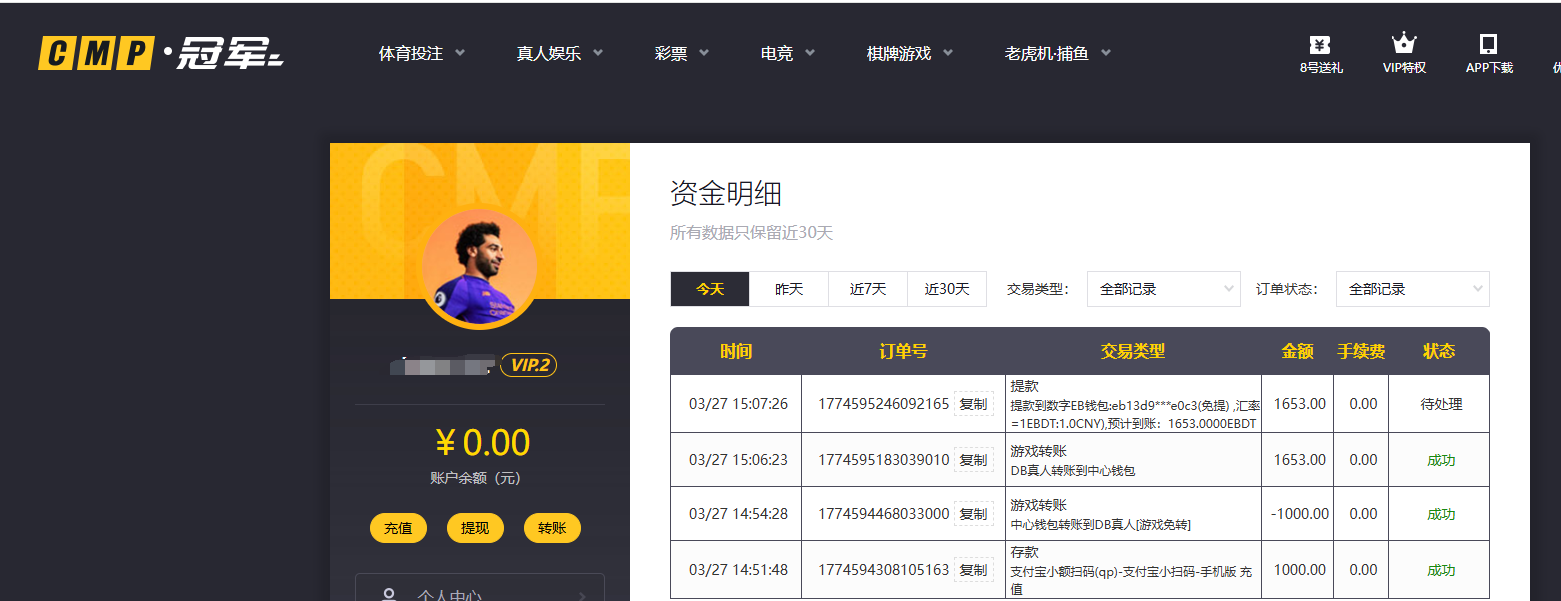
Task: Click the VIP特权 crown icon
Action: (1404, 44)
